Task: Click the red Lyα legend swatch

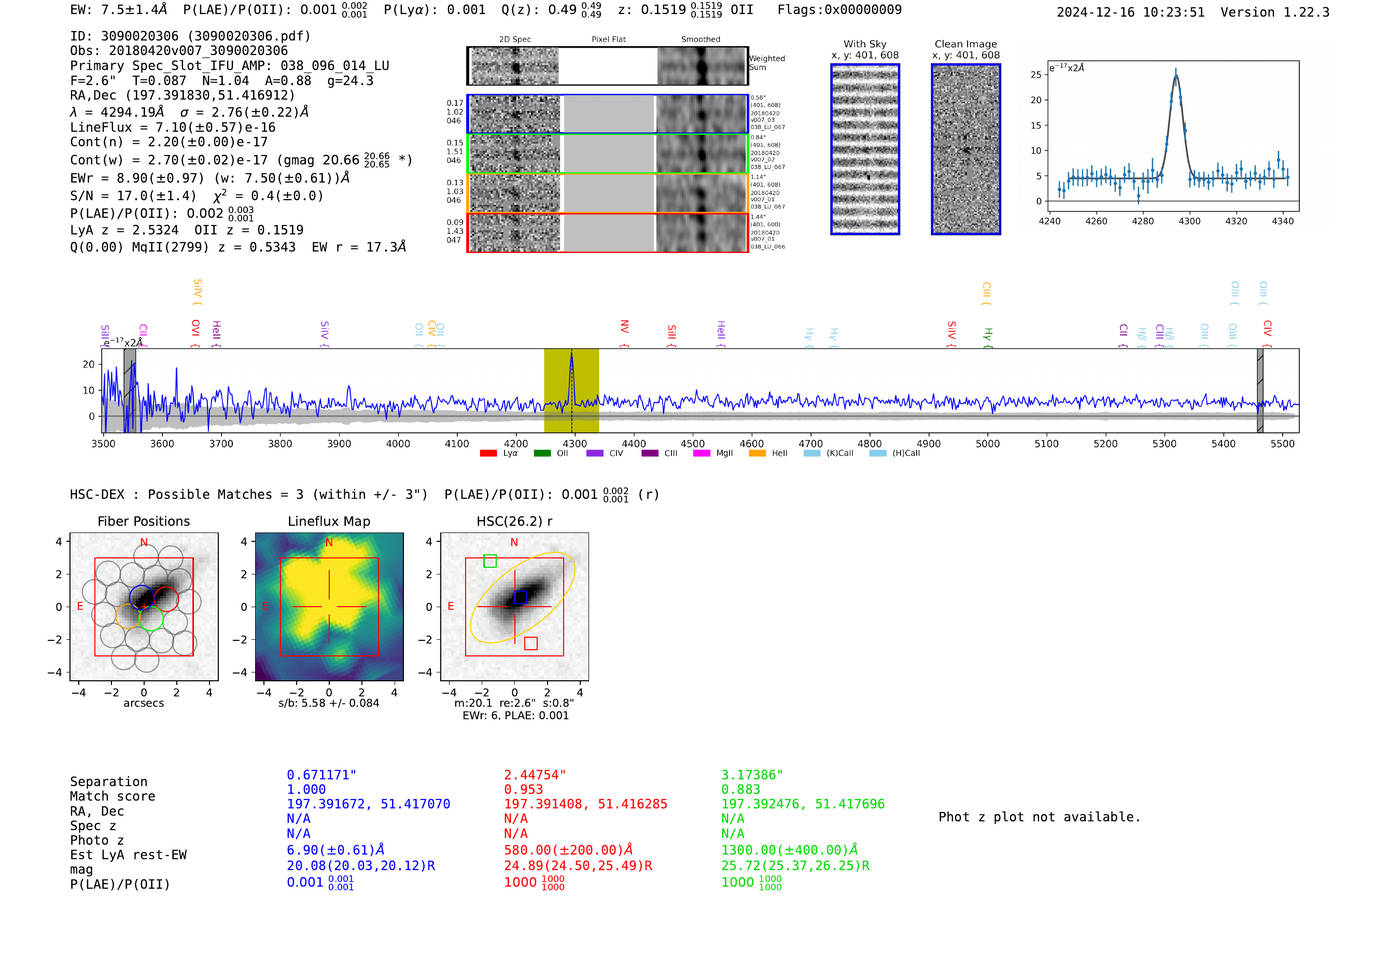Action: [488, 454]
